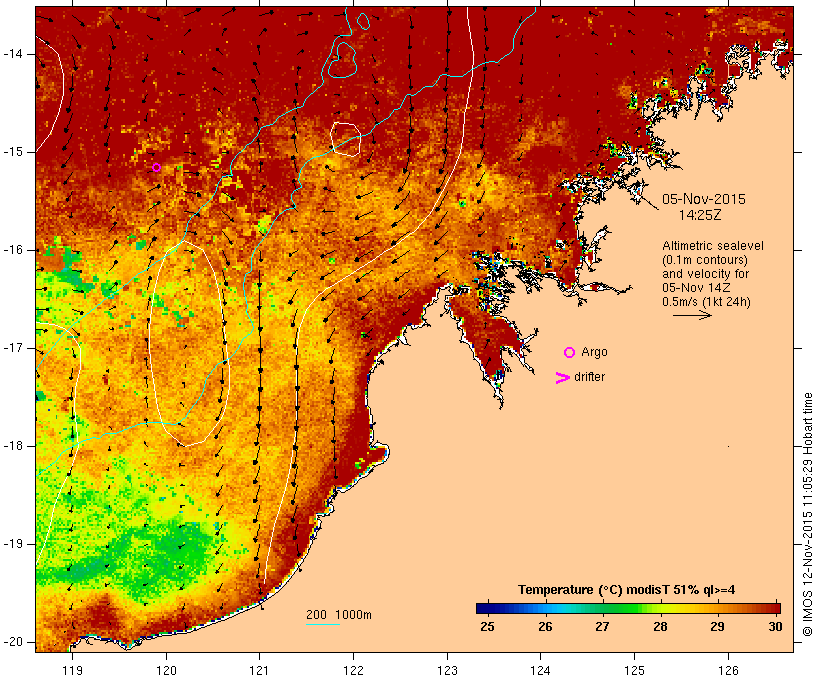Click the longitude axis label 126

pos(728,671)
